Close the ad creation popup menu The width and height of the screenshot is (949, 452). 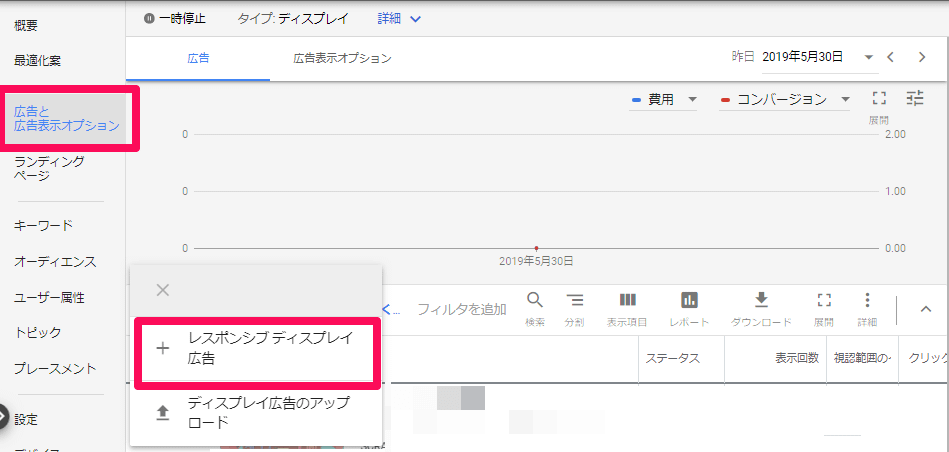(x=163, y=290)
